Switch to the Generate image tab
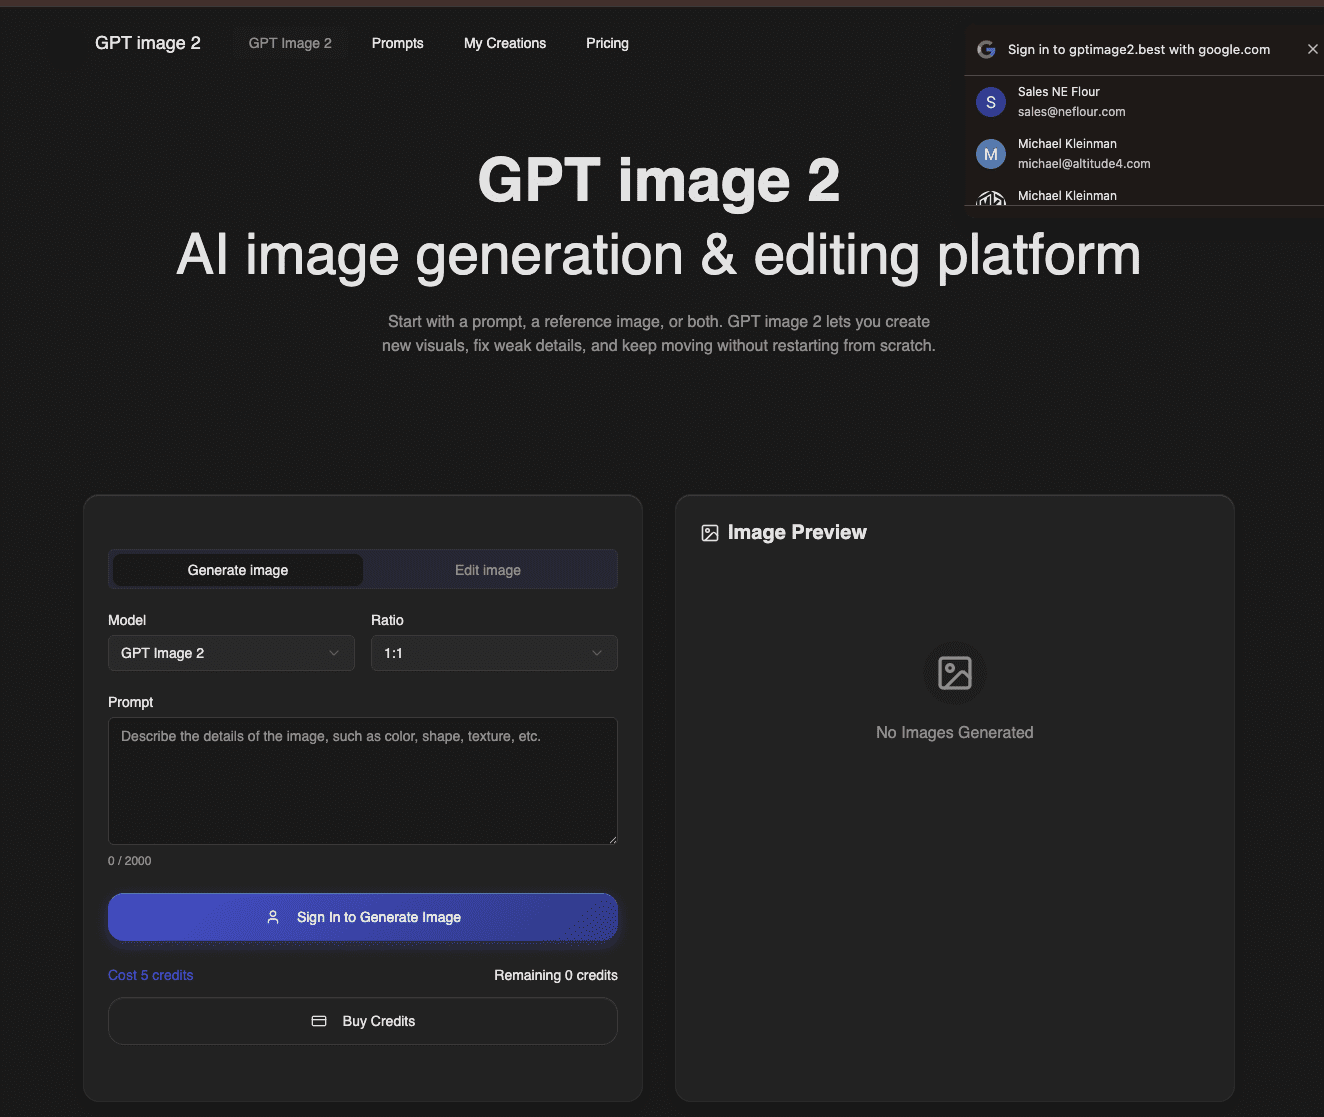The width and height of the screenshot is (1324, 1117). 238,570
